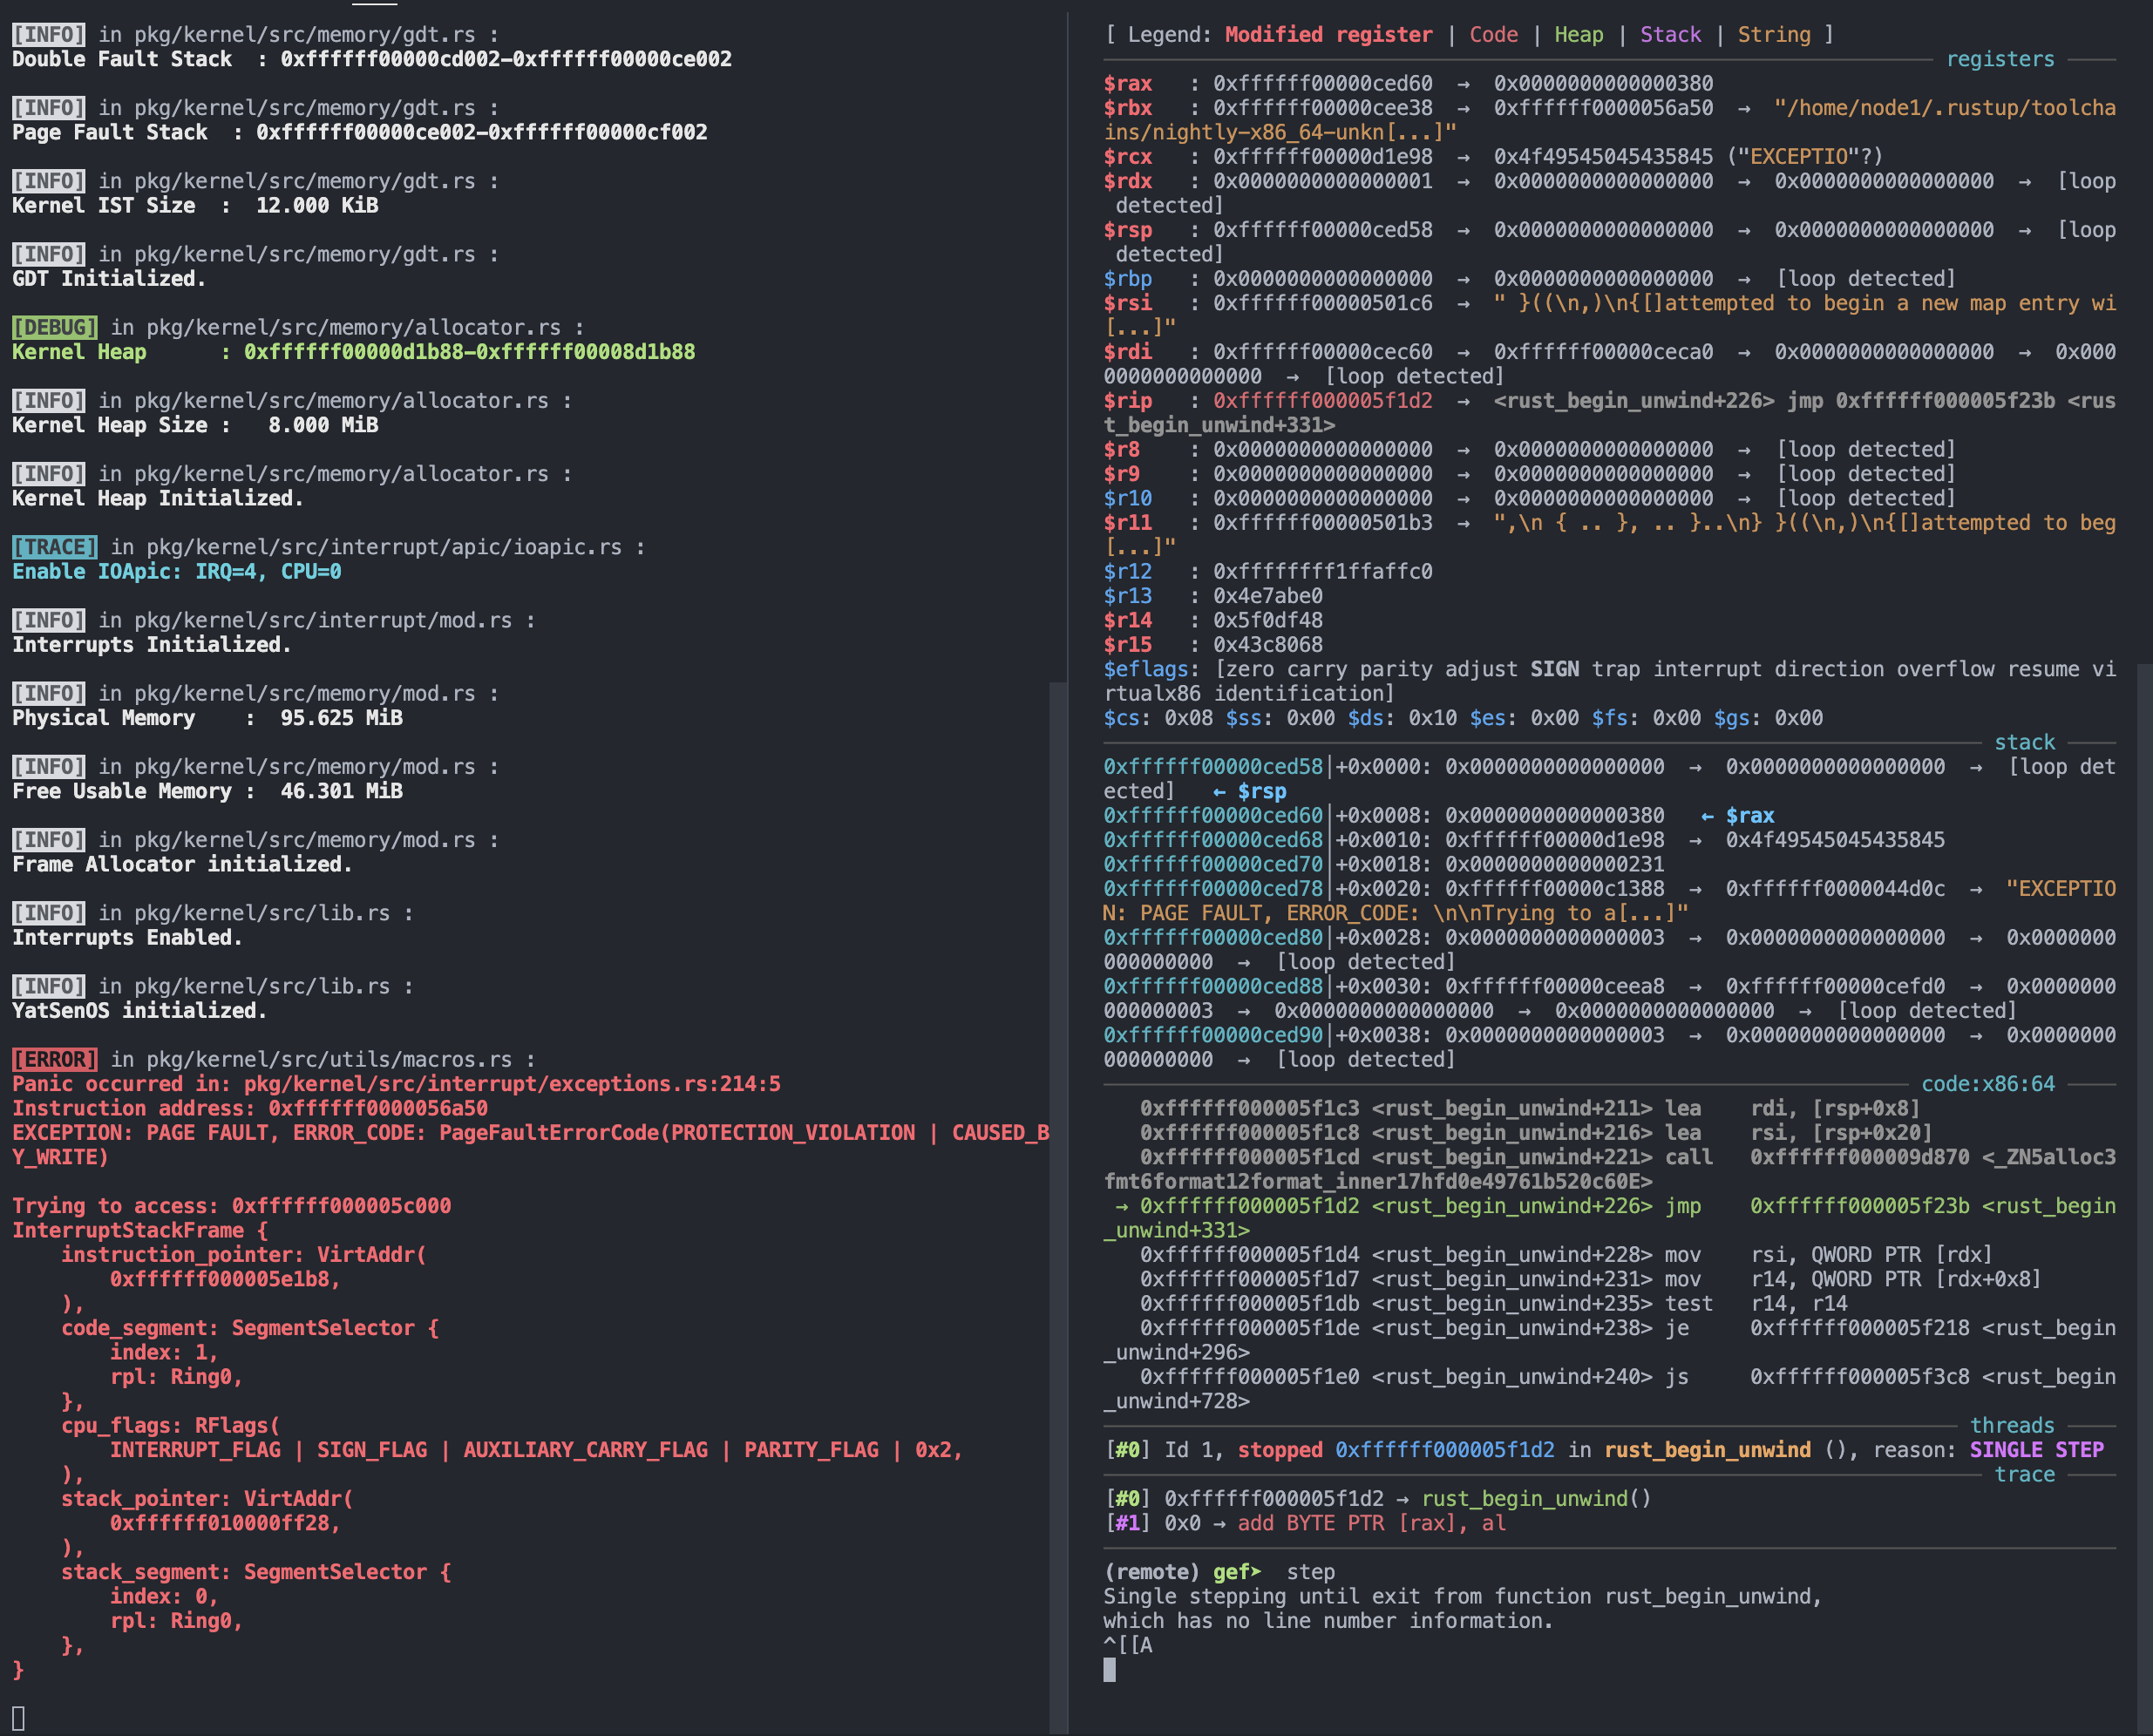Click the purple 'Stack' legend label

point(1670,35)
